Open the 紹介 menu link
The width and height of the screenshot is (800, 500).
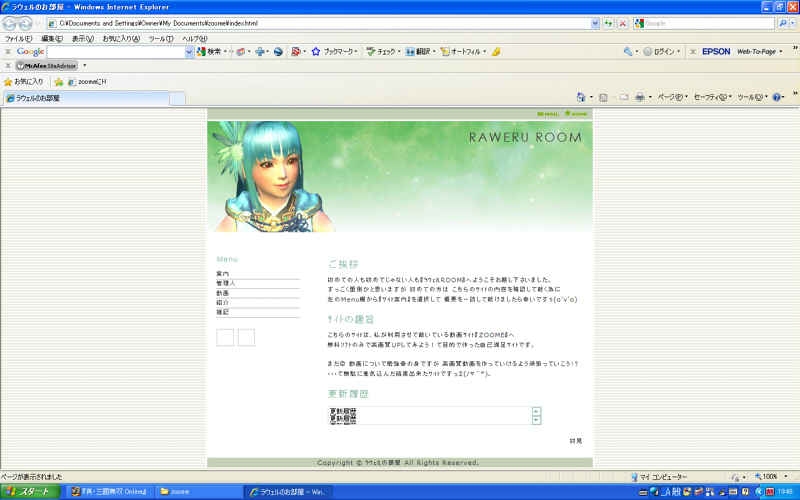coord(222,303)
